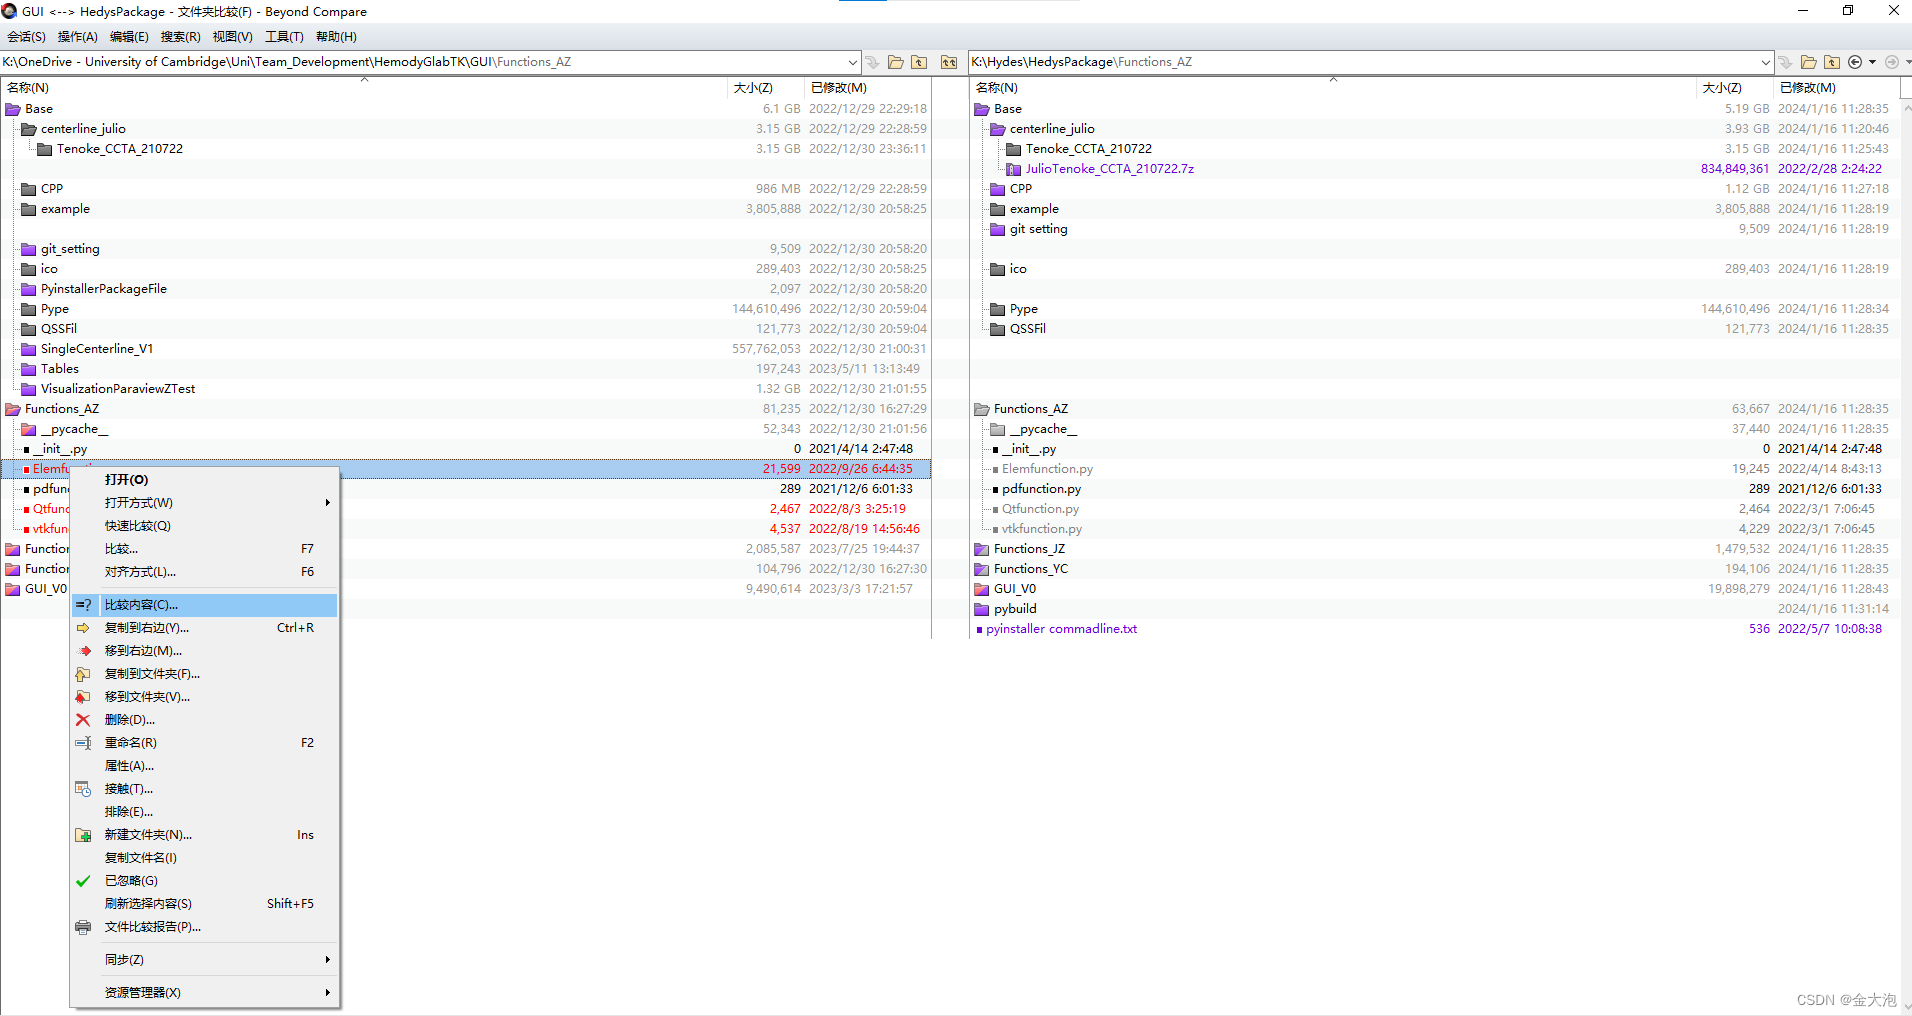Screen dimensions: 1912x1016
Task: Open the 帮助(H) menu
Action: (336, 37)
